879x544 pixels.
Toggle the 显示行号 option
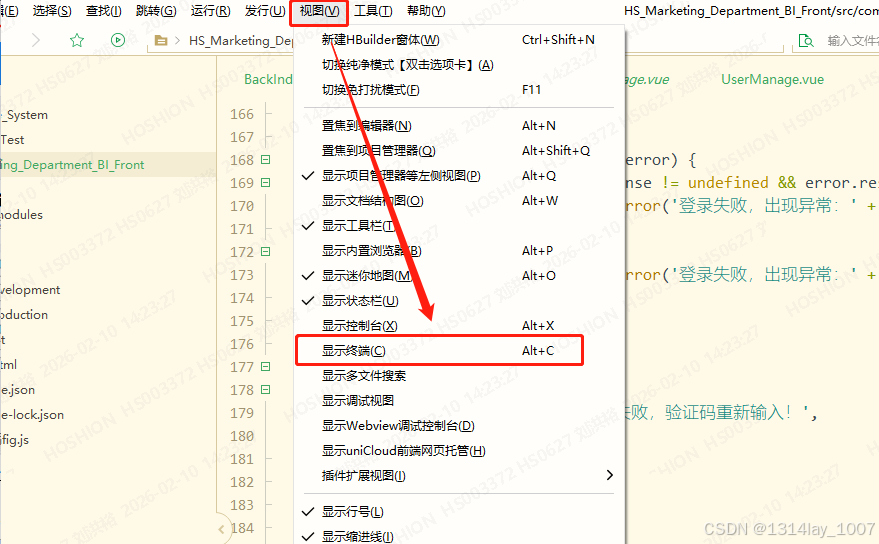[x=352, y=512]
